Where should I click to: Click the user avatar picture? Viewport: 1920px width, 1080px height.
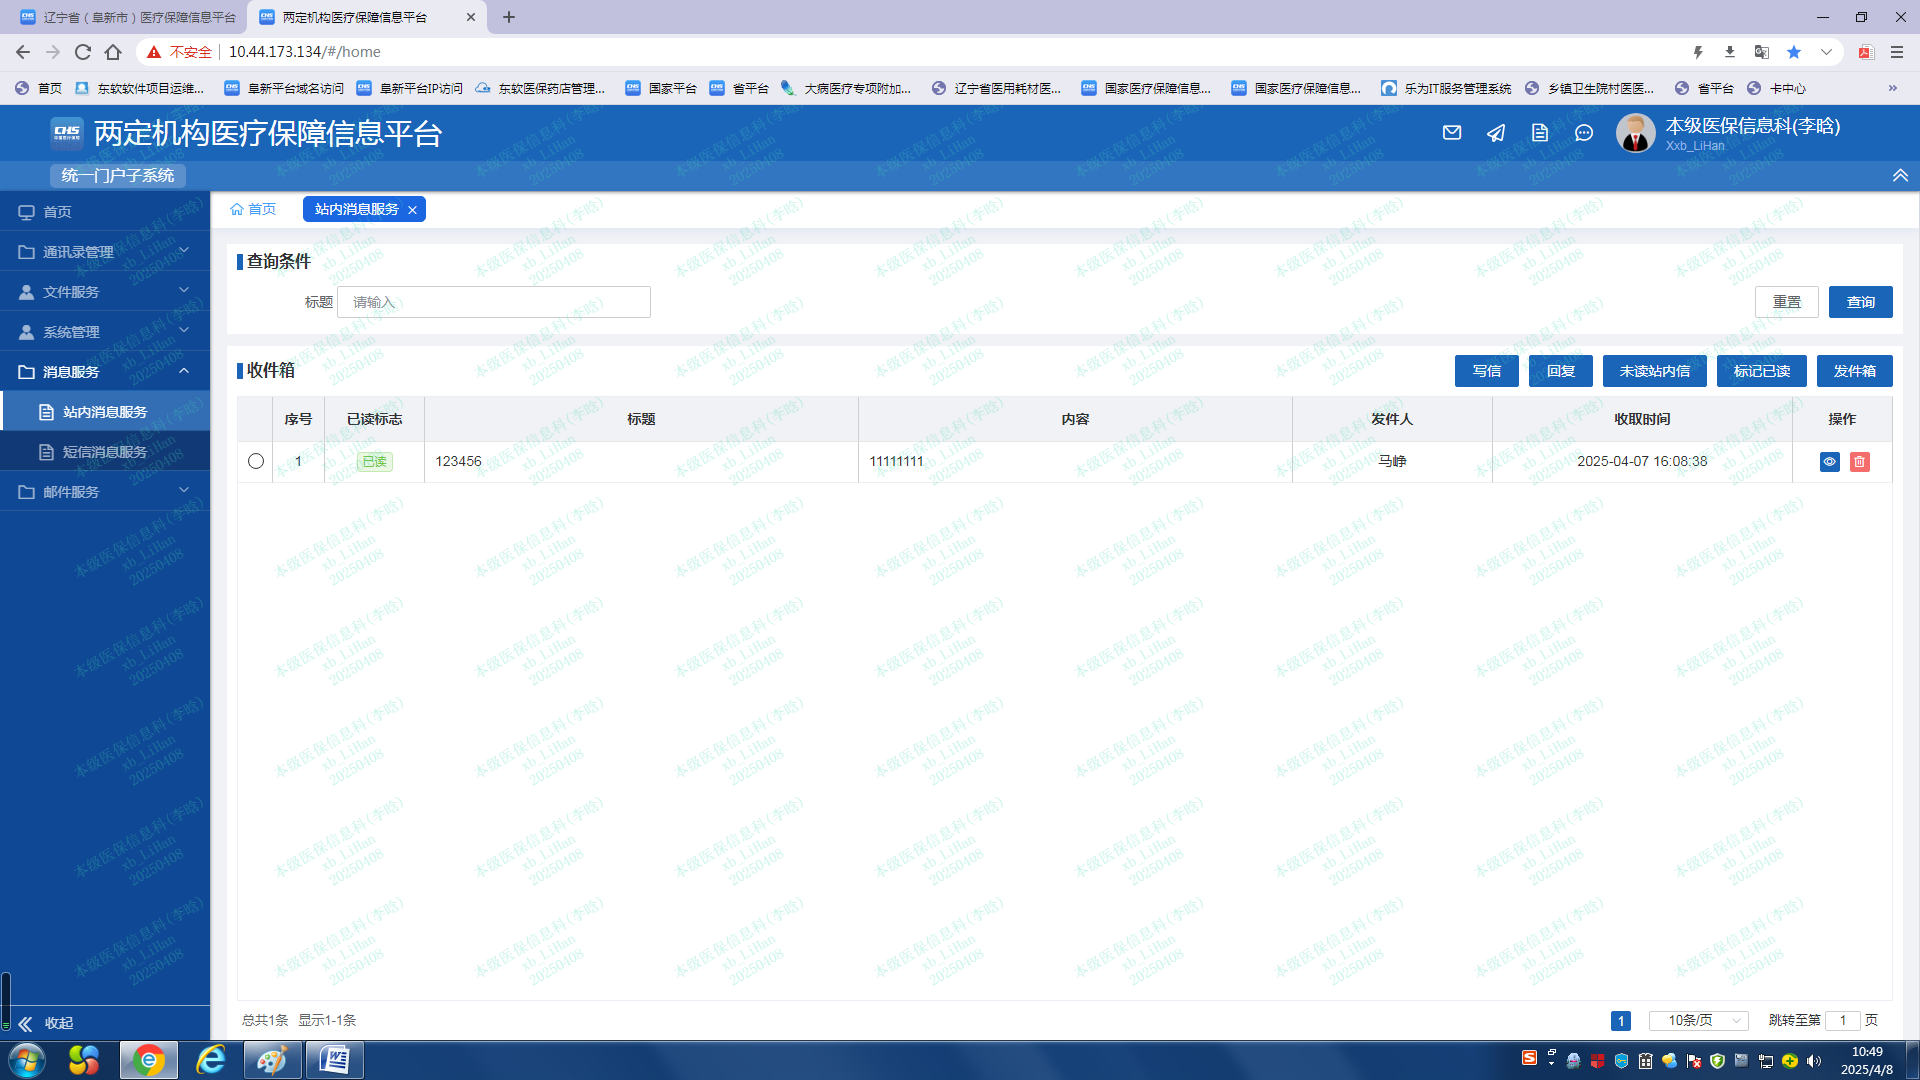pos(1636,133)
